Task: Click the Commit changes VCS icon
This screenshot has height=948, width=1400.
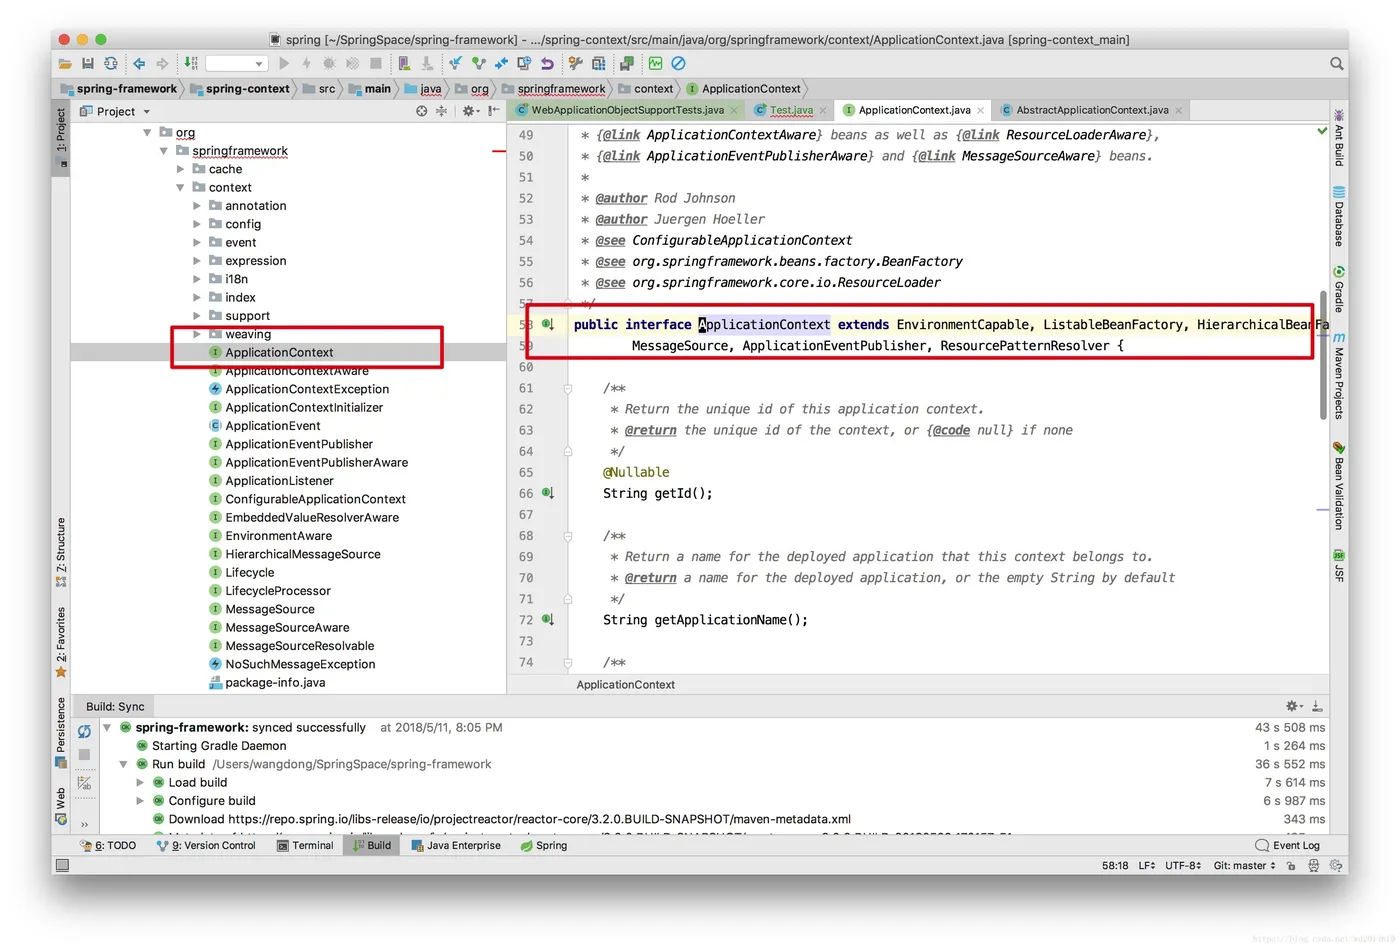Action: click(x=479, y=64)
